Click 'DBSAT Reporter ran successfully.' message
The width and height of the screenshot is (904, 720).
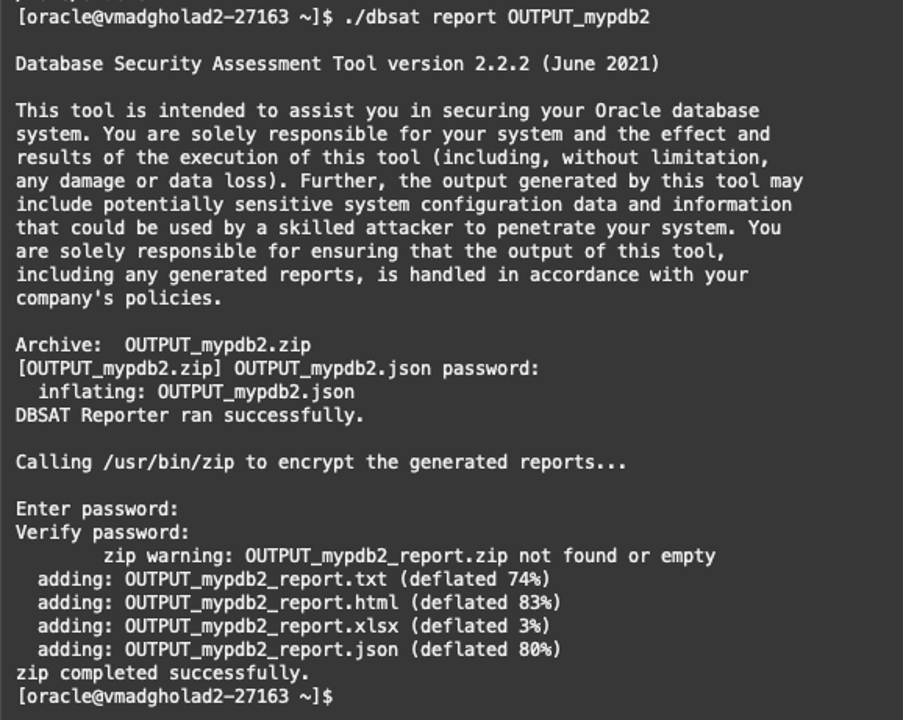tap(190, 415)
